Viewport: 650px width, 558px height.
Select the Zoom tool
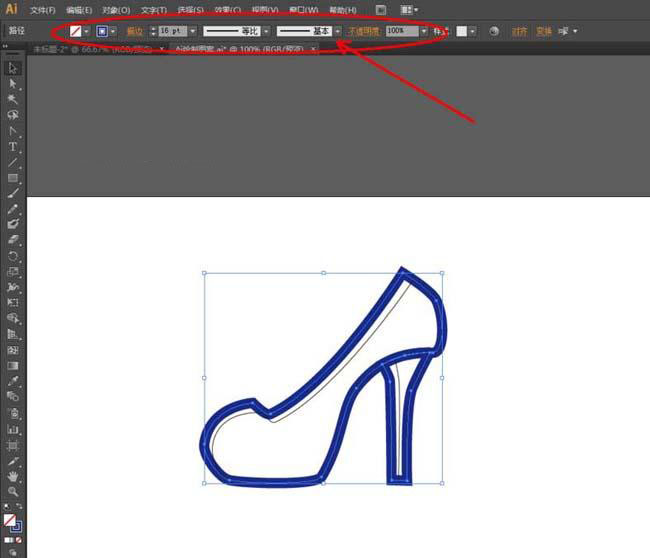[12, 492]
